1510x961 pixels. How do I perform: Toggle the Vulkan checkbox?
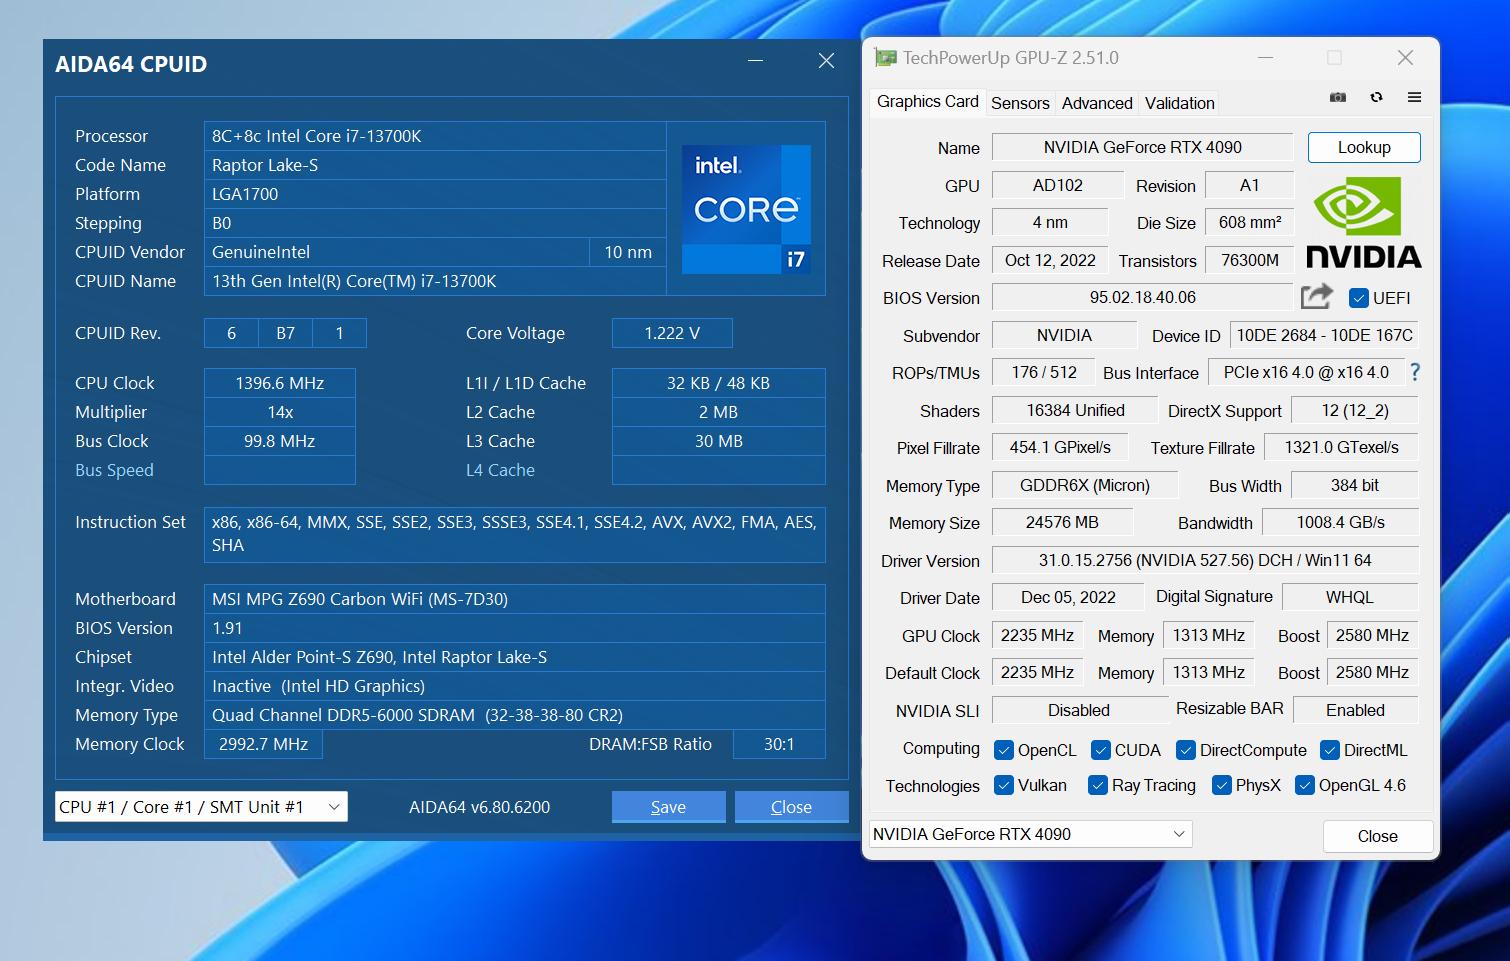coord(1004,785)
